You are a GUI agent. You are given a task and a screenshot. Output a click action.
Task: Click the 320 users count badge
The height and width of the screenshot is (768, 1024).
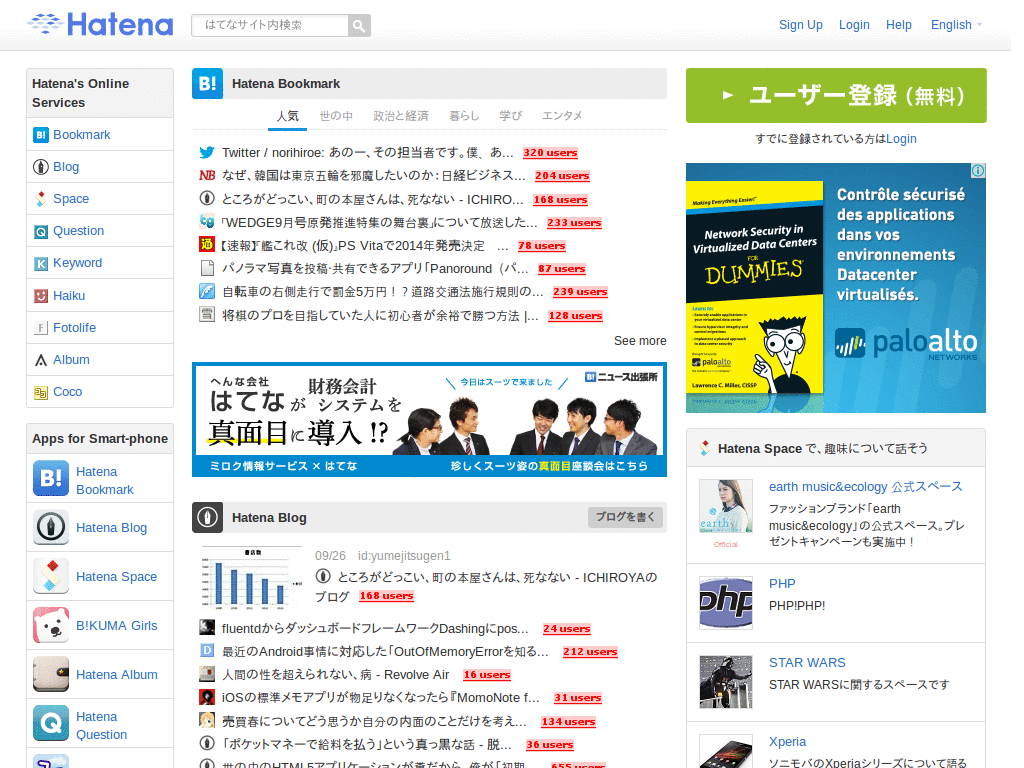pyautogui.click(x=550, y=153)
